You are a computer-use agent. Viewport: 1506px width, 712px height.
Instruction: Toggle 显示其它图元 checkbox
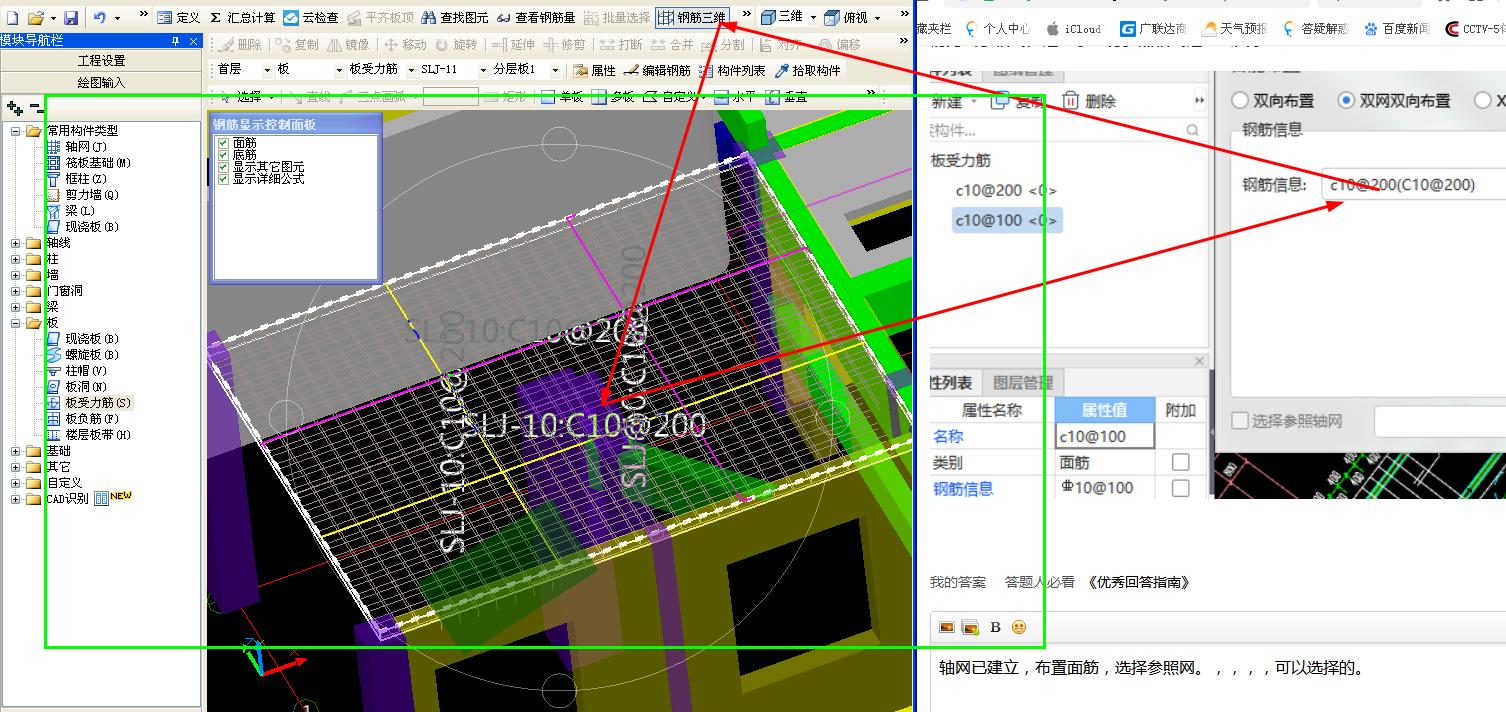224,167
